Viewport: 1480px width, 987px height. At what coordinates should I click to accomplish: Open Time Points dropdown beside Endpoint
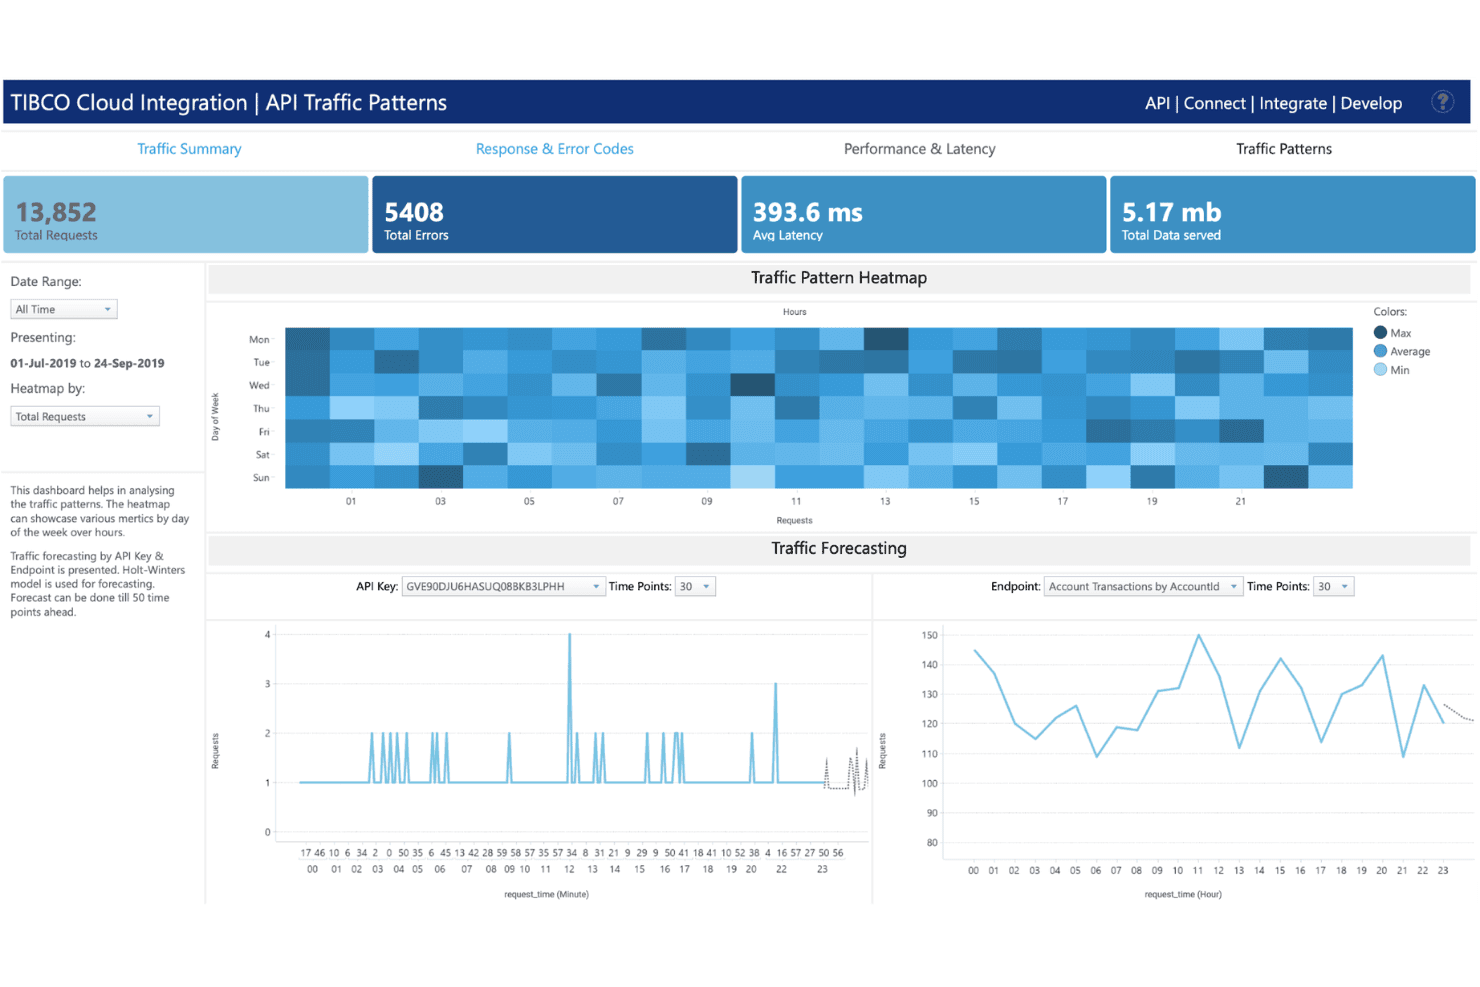tap(1334, 587)
